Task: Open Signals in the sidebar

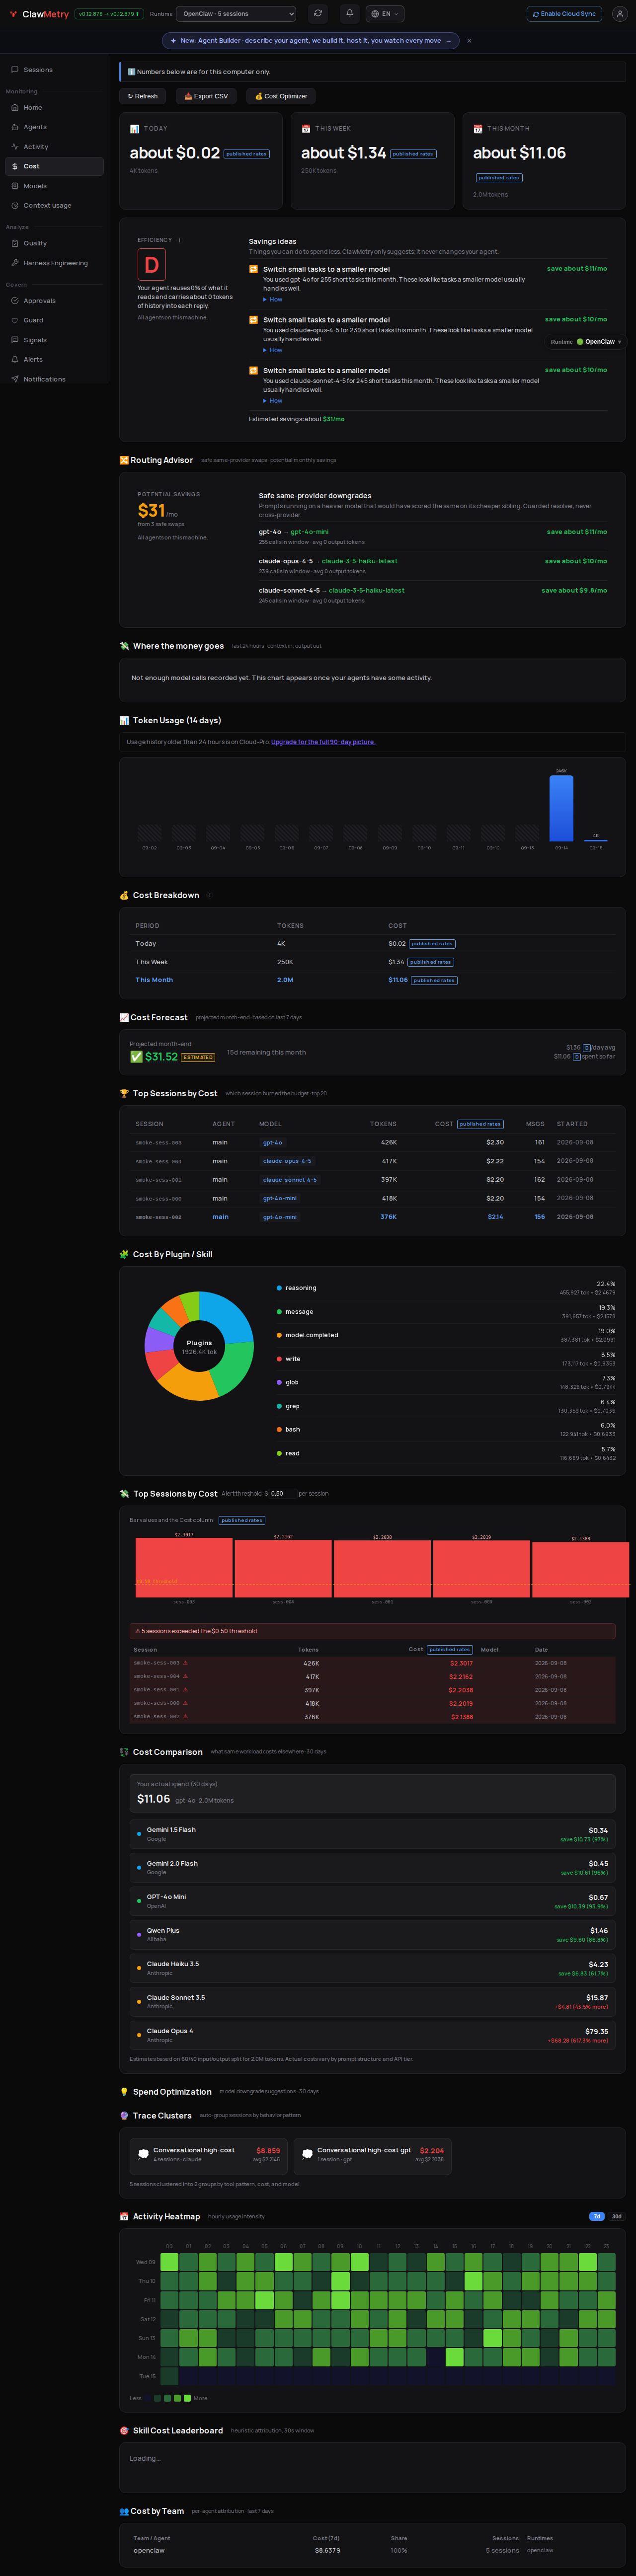Action: click(x=34, y=340)
